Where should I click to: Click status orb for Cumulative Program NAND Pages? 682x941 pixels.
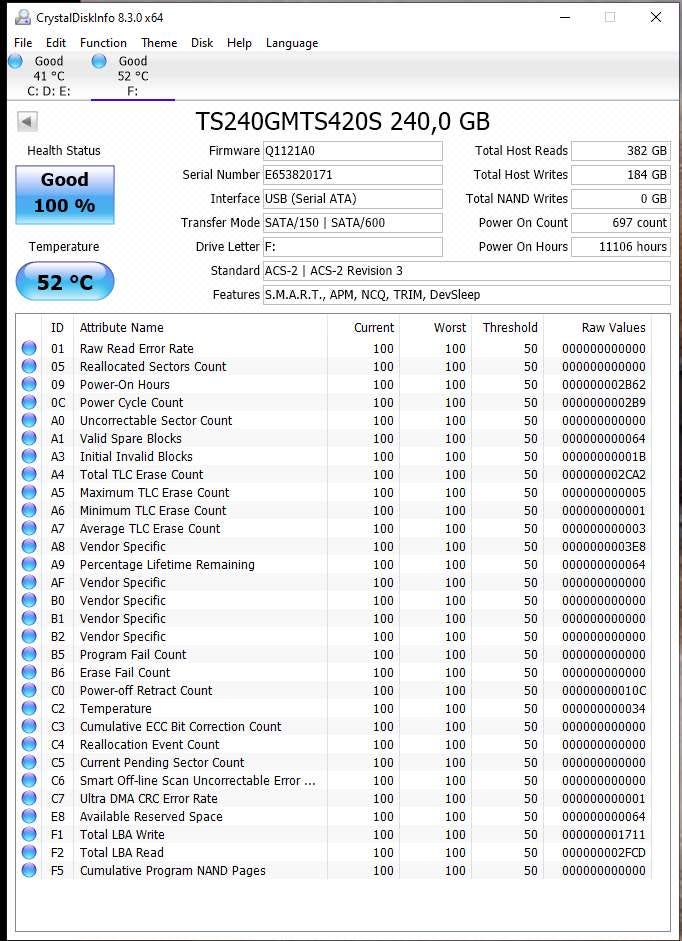(29, 870)
